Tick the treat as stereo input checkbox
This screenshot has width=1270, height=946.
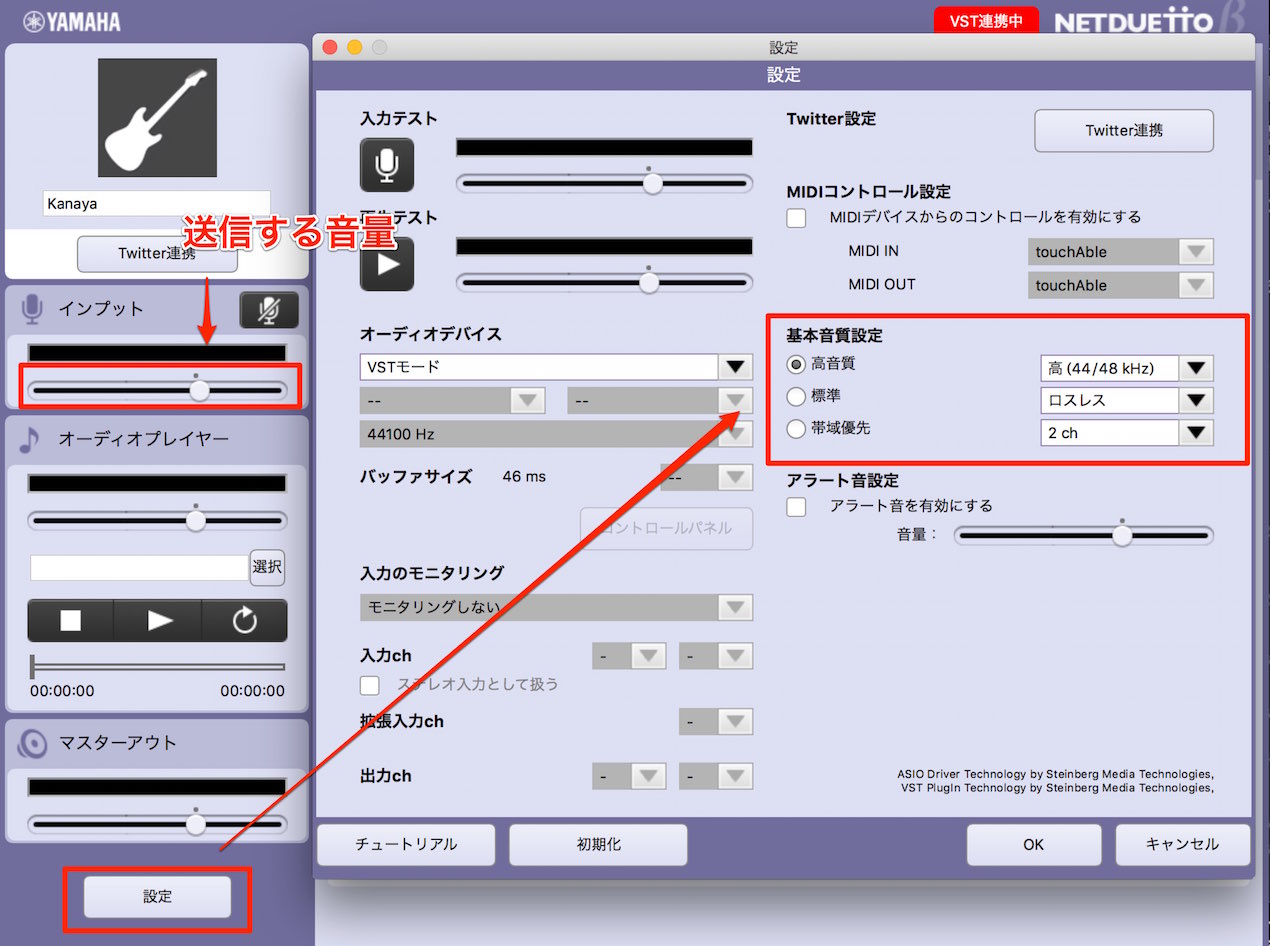370,685
